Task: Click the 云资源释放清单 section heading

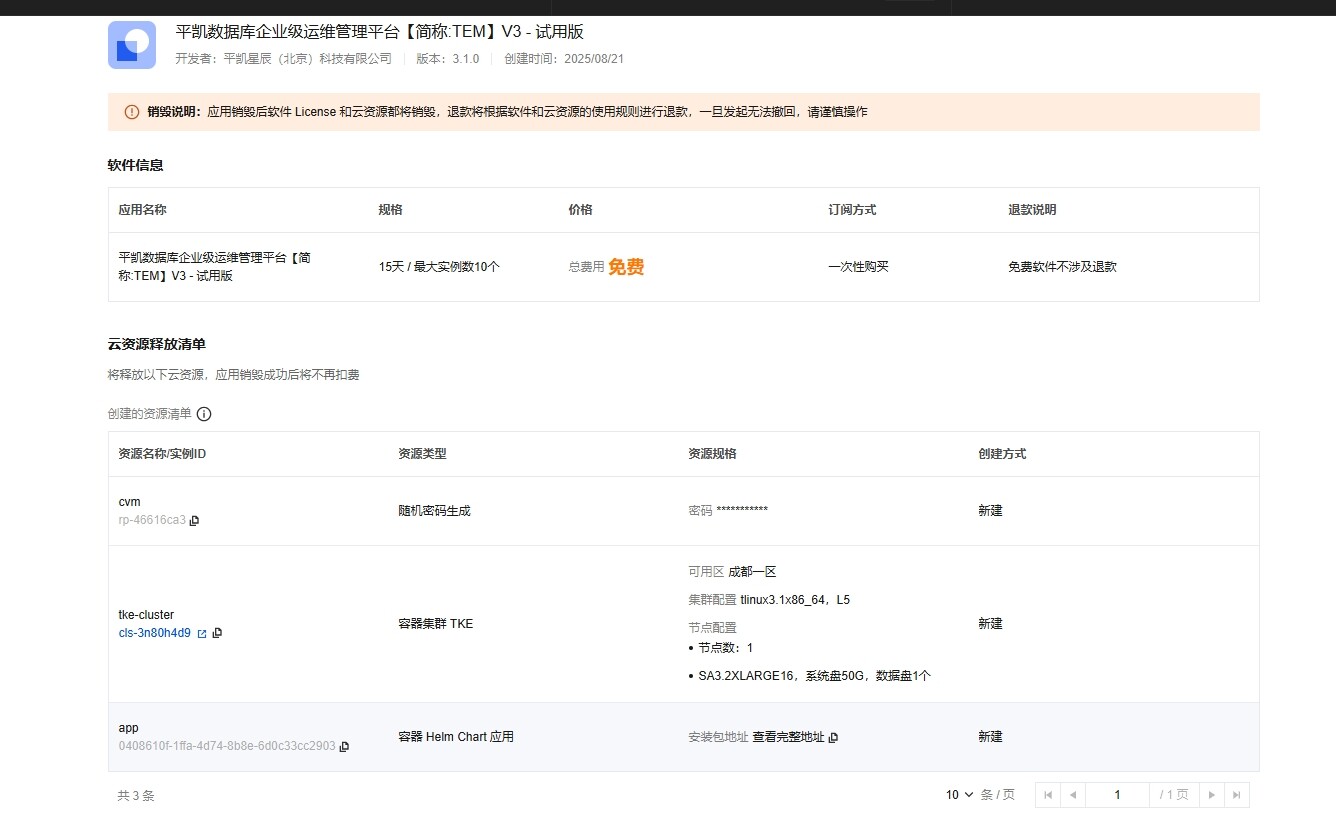Action: [x=157, y=344]
